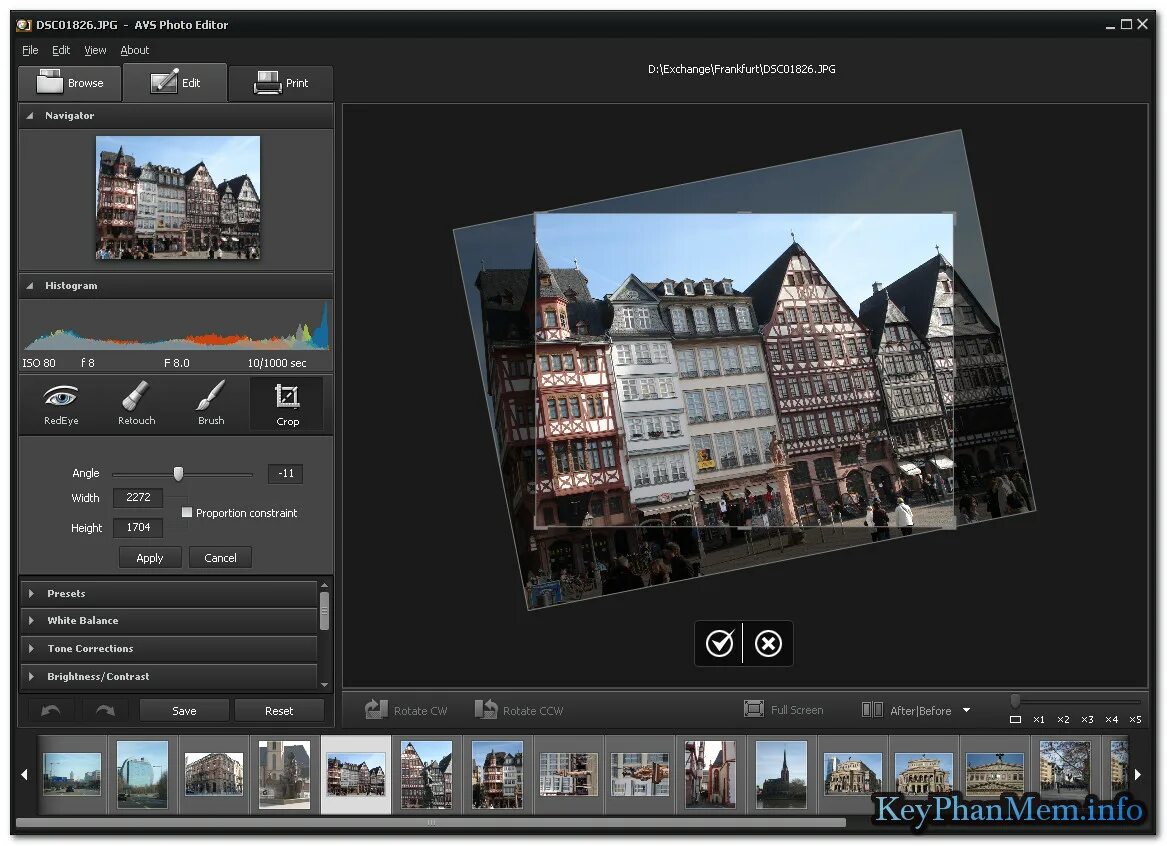Click the fit-to-window zoom icon
This screenshot has height=846, width=1167.
tap(1015, 720)
